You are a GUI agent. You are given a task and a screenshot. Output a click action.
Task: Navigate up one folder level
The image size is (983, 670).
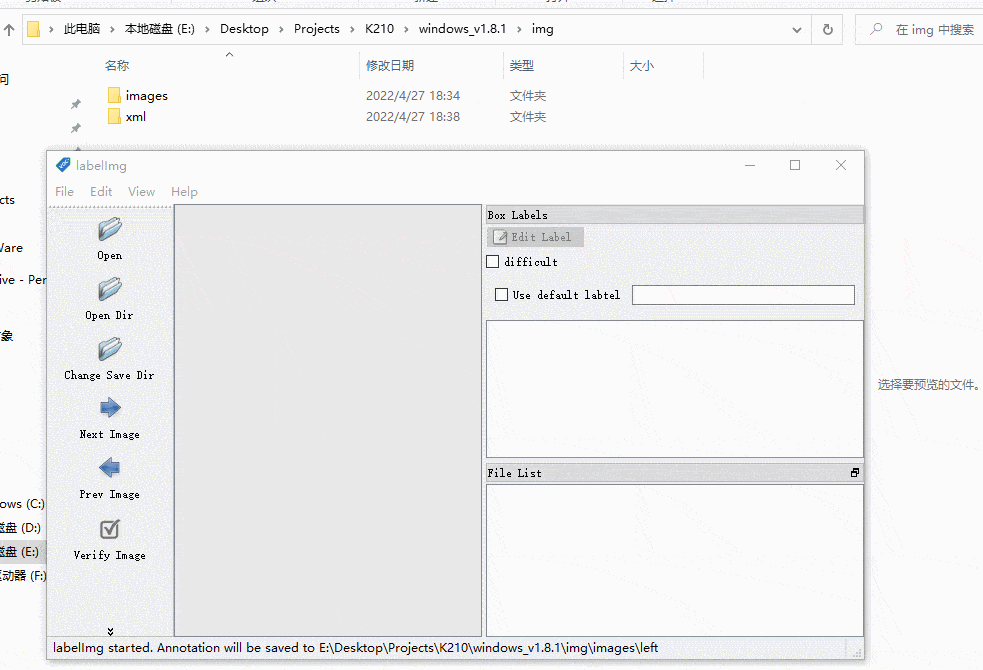pos(9,30)
